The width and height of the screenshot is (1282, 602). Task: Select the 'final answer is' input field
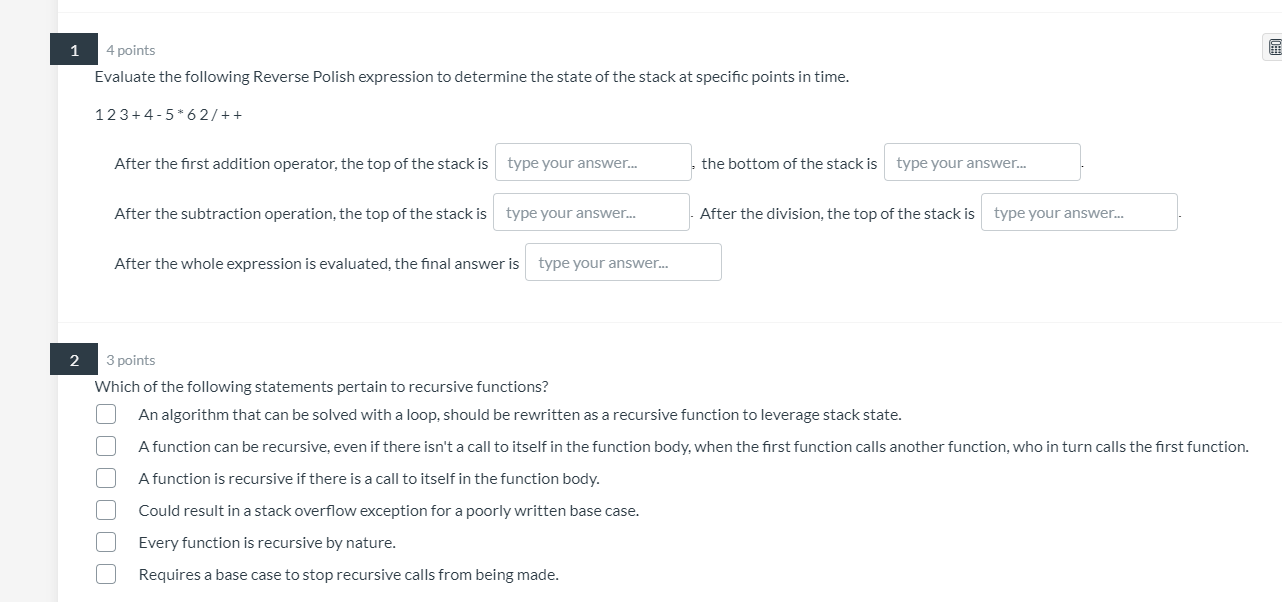(x=623, y=262)
